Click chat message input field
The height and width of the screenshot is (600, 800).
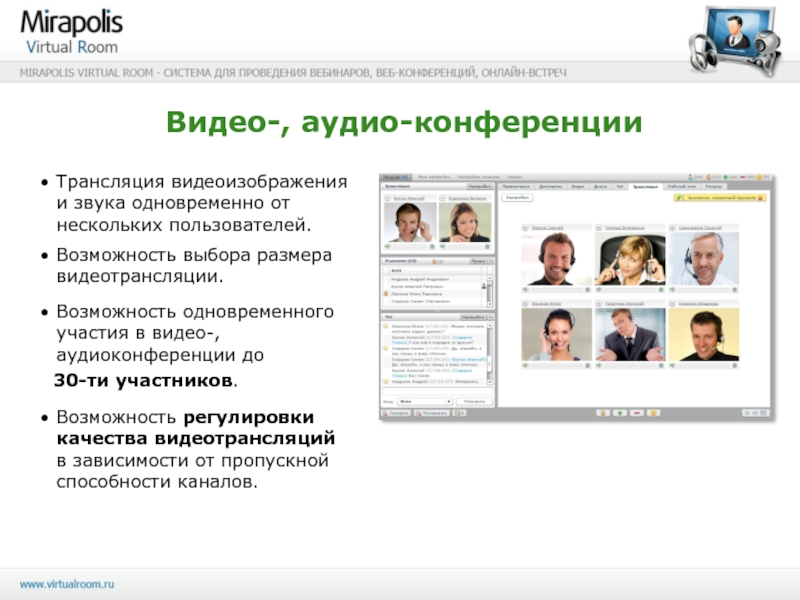pos(437,391)
